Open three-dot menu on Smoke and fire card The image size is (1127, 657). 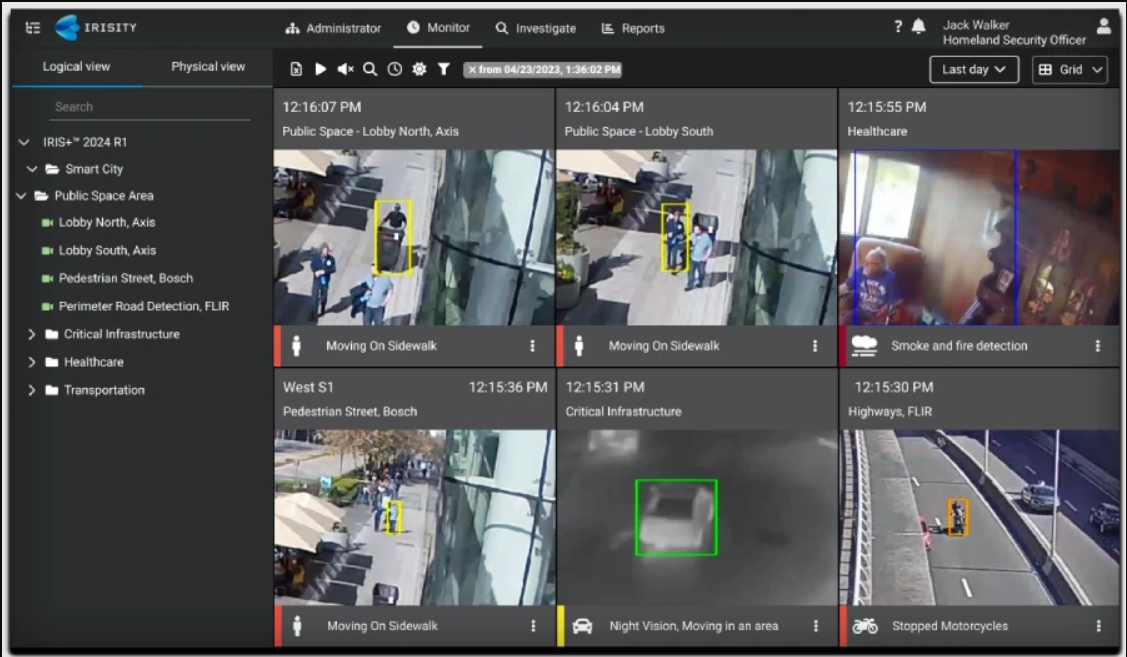click(x=1098, y=346)
